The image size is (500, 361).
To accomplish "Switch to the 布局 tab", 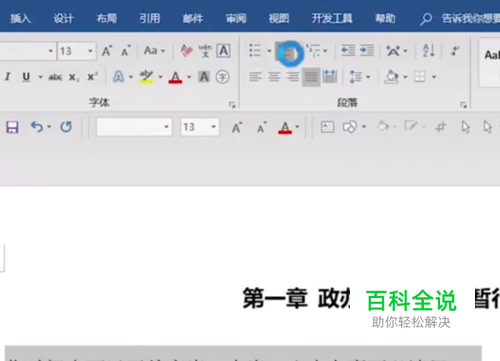I will click(107, 18).
